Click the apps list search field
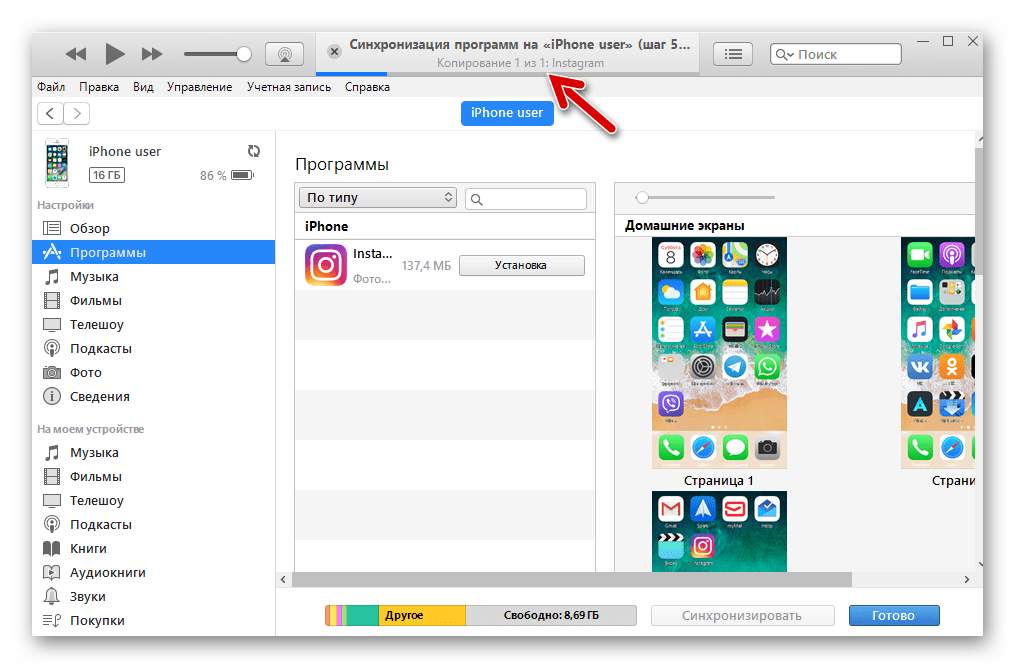The width and height of the screenshot is (1015, 668). pos(526,199)
